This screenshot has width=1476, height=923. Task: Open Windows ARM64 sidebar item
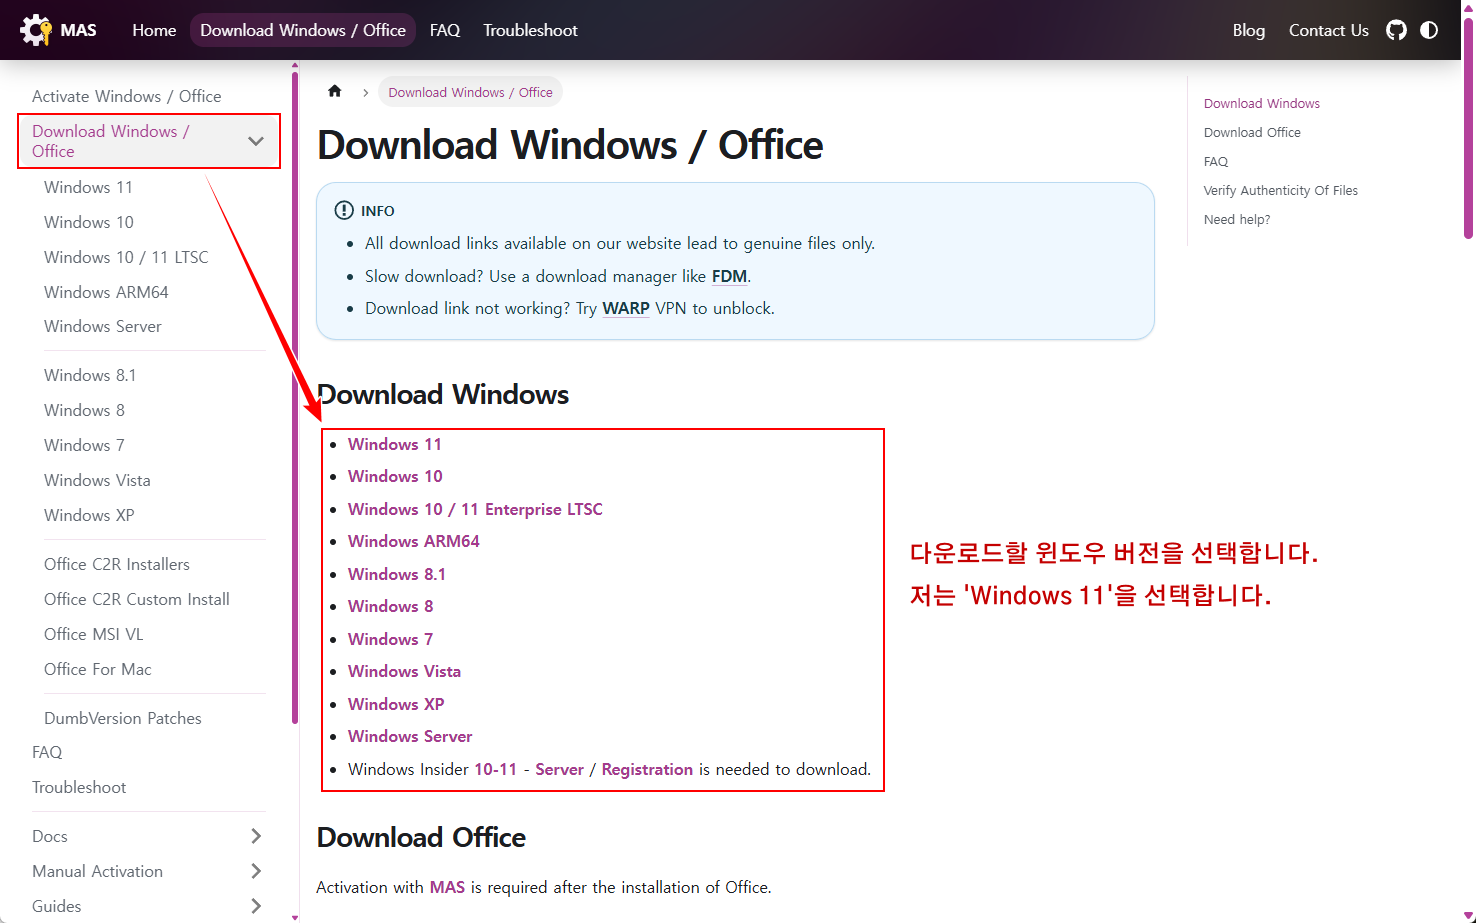click(x=106, y=292)
